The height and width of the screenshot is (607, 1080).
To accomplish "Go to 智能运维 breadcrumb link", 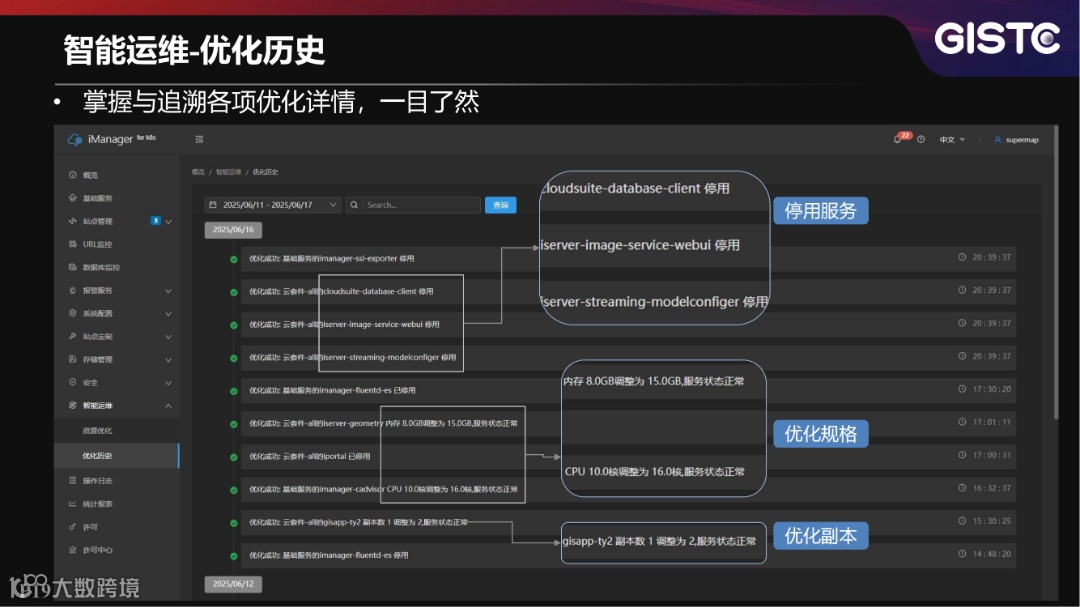I will point(229,172).
